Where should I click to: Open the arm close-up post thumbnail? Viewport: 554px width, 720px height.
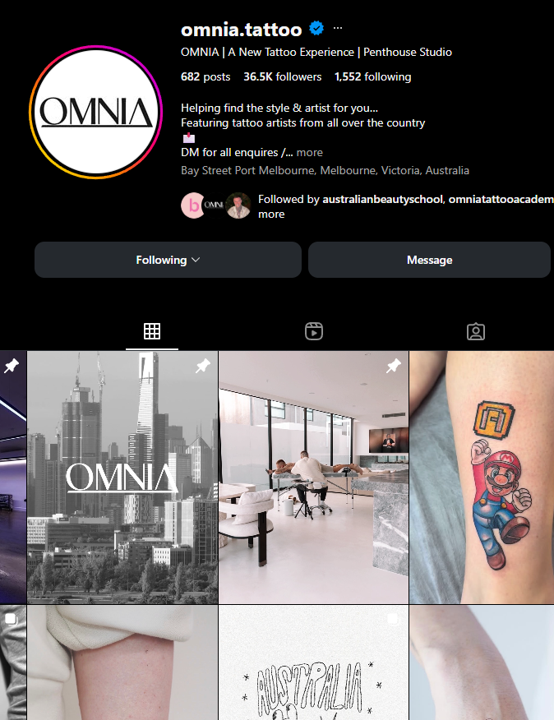pyautogui.click(x=122, y=663)
